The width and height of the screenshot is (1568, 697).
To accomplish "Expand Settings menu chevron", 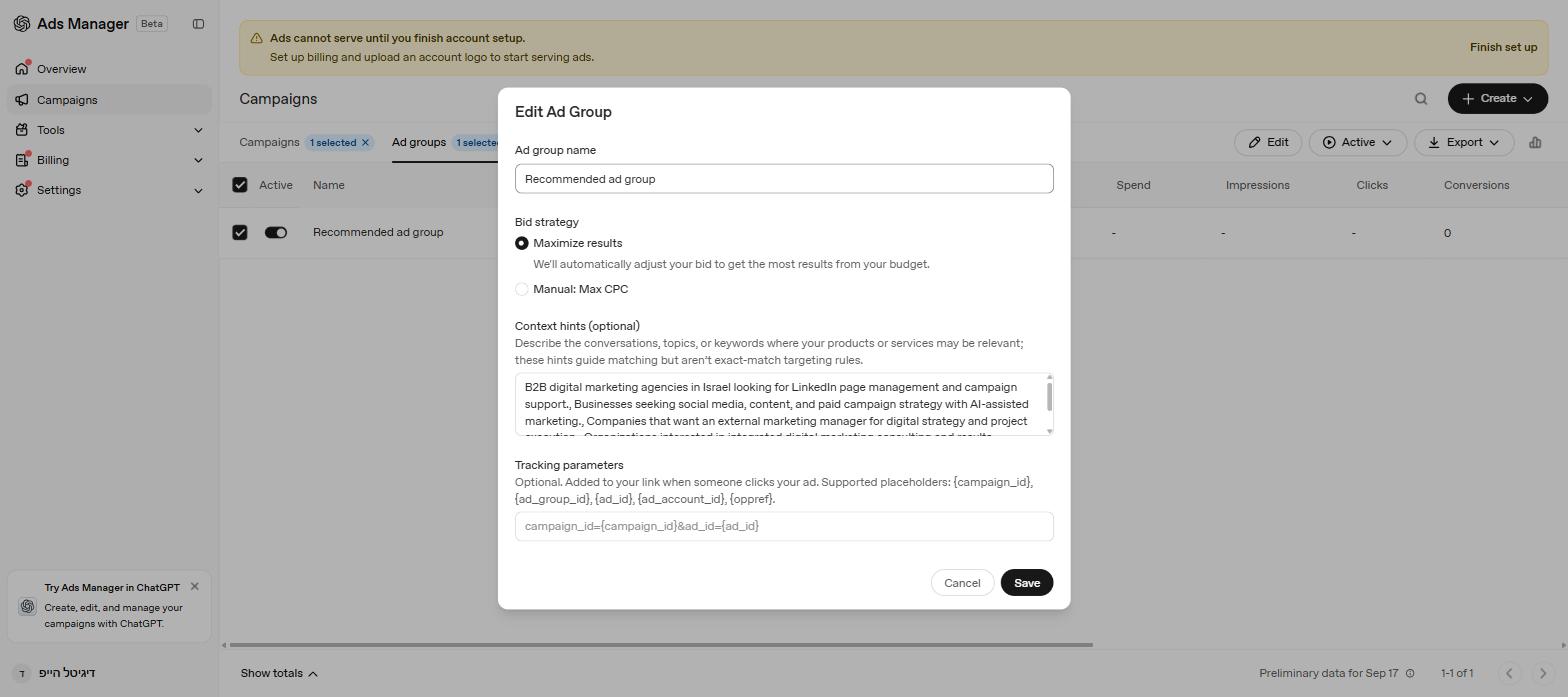I will [198, 190].
